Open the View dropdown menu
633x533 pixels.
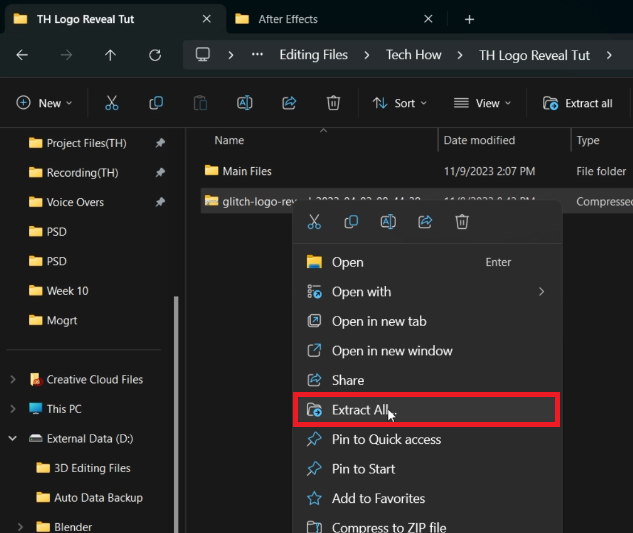(482, 103)
